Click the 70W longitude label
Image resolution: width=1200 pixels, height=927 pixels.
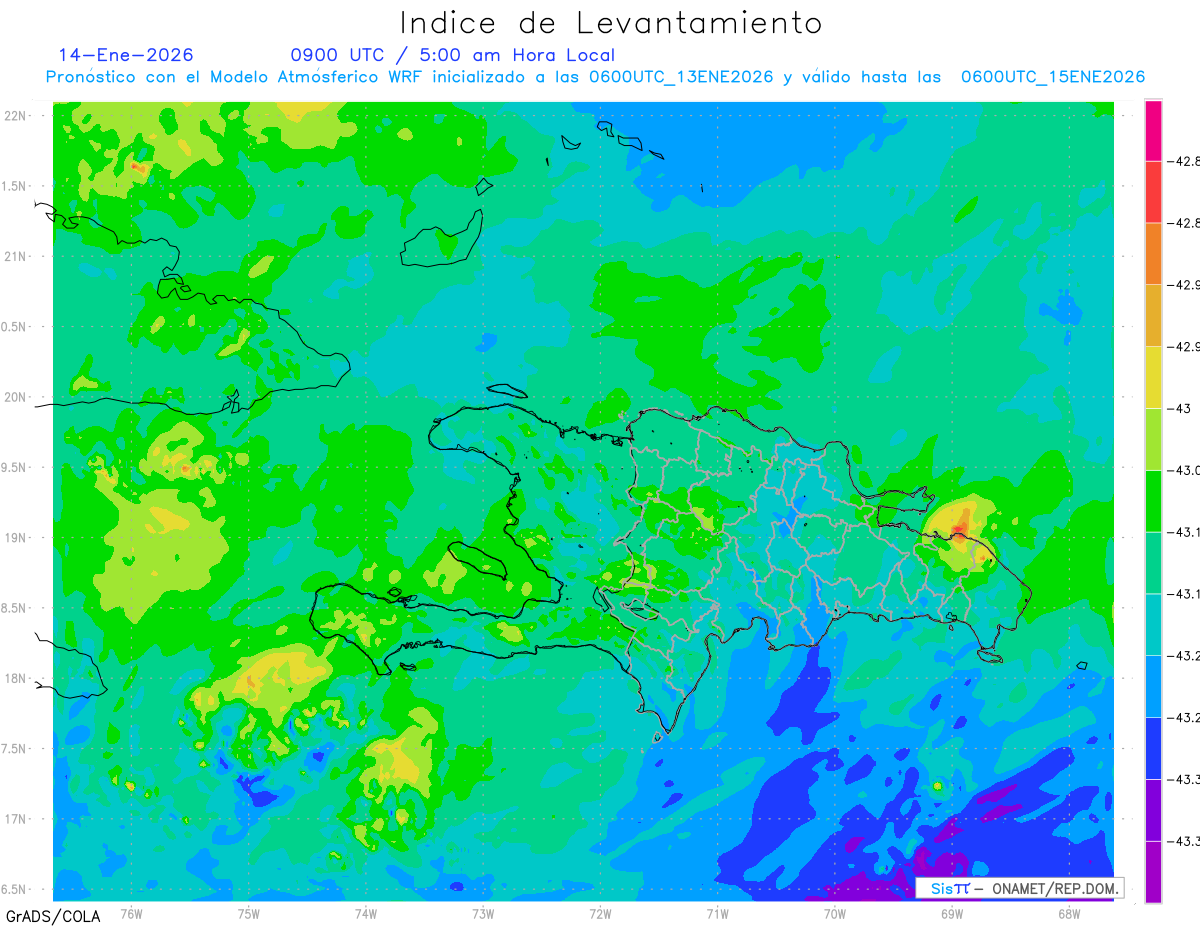(835, 913)
